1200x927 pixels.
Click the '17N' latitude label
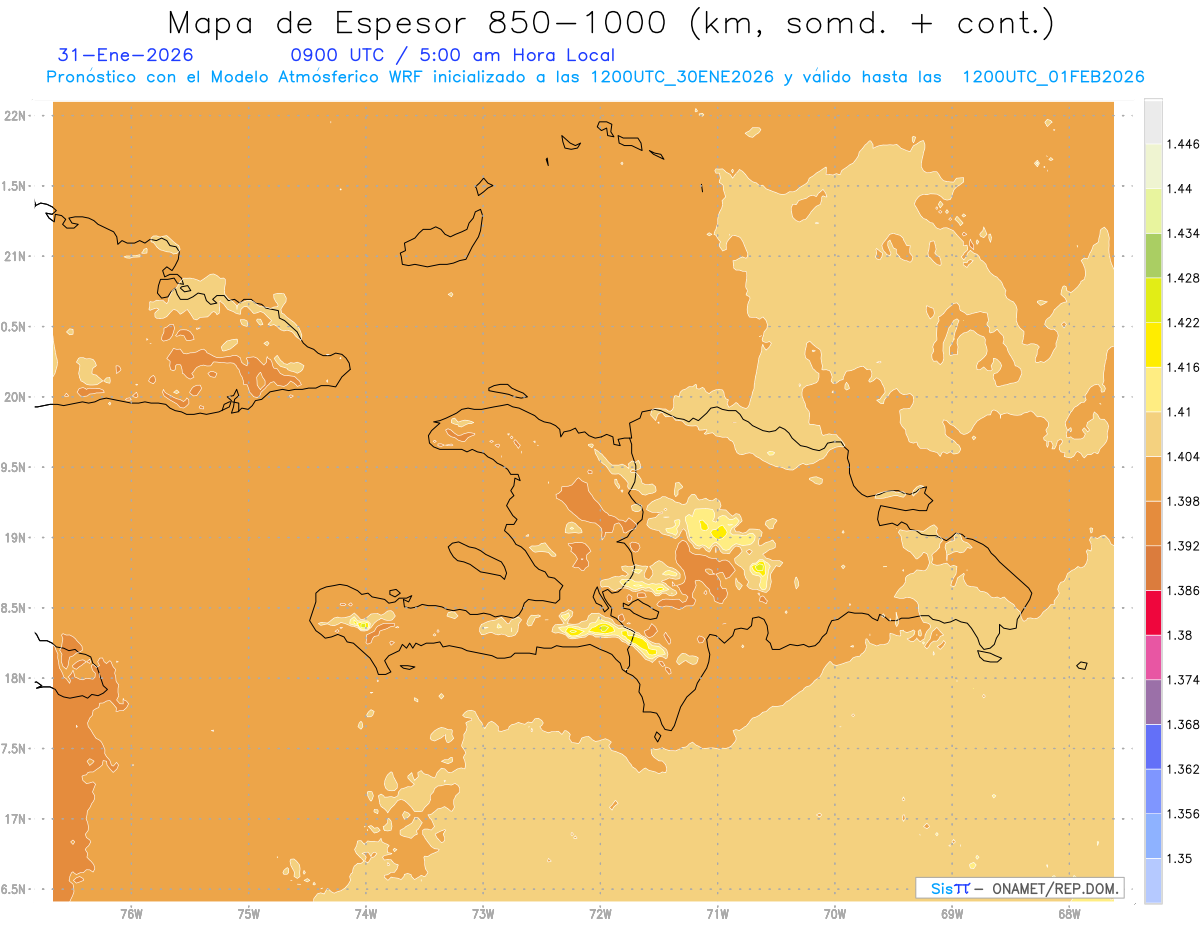16,820
